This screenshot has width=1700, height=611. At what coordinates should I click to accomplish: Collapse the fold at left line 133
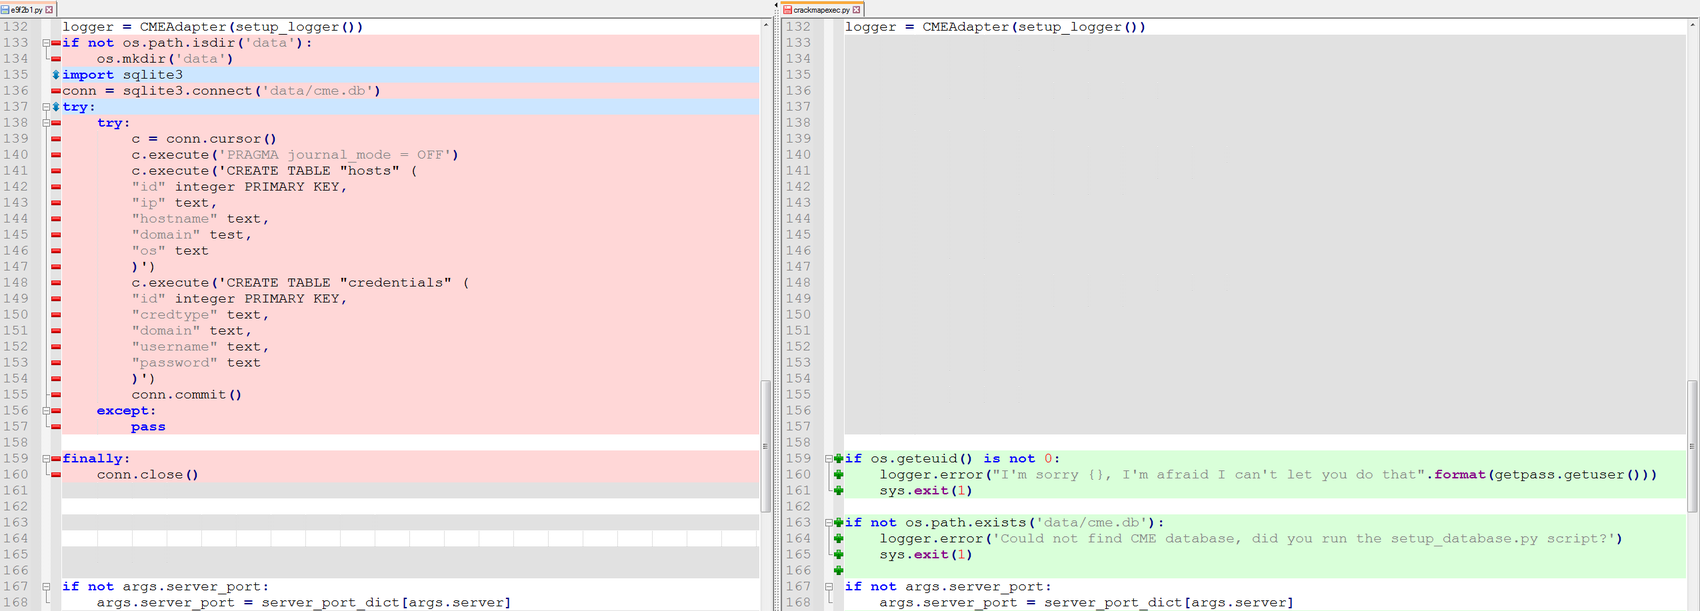click(46, 43)
